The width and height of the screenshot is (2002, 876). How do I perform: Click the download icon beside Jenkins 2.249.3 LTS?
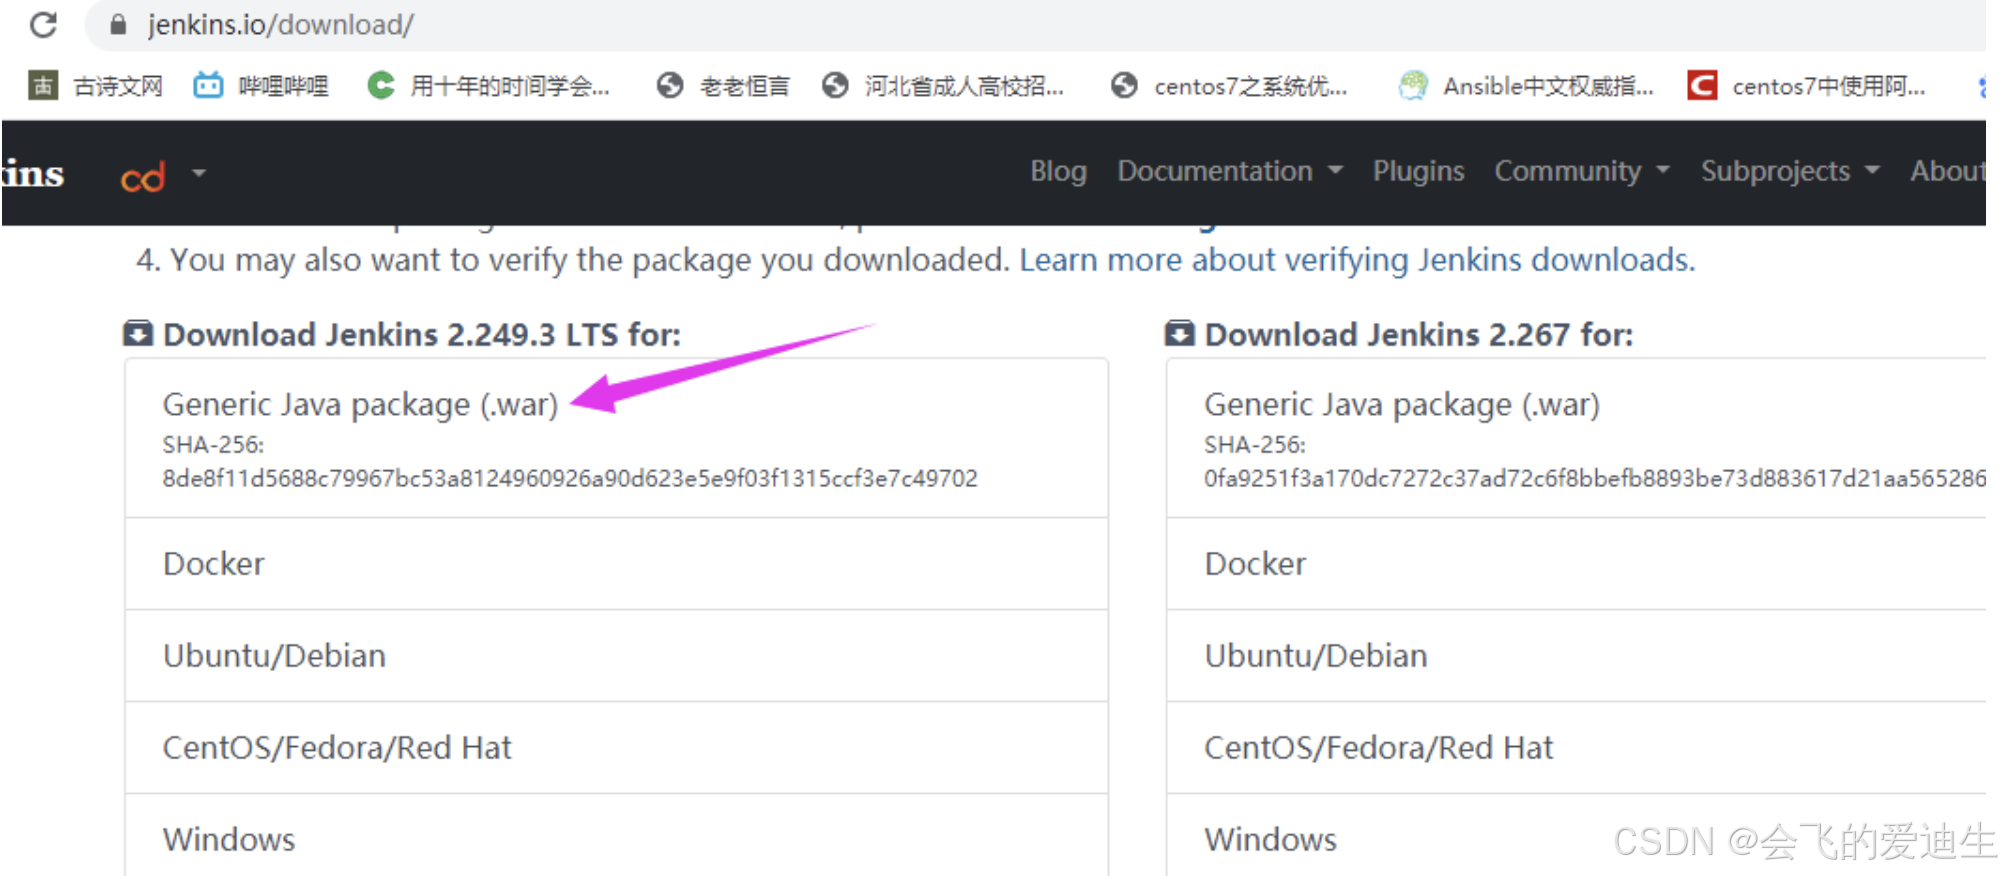[x=138, y=333]
